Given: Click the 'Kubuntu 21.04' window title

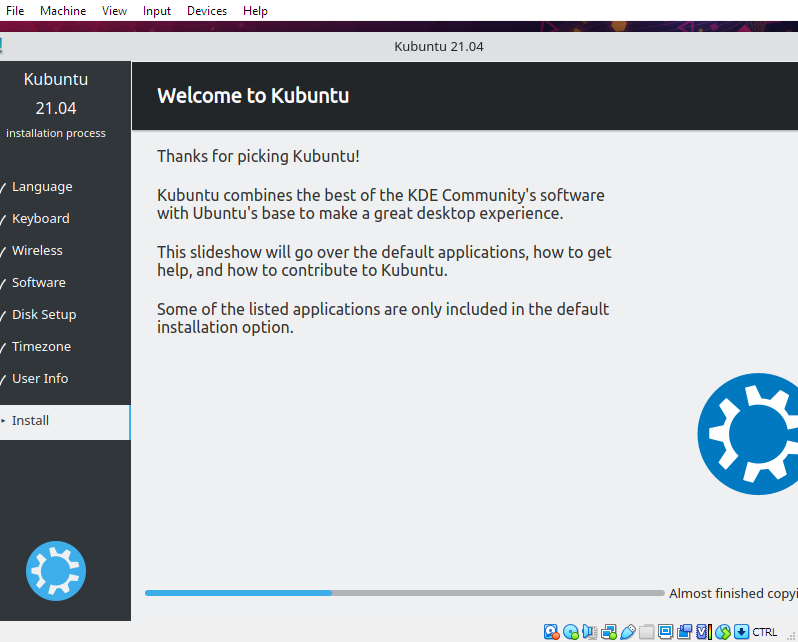Looking at the screenshot, I should click(x=439, y=46).
